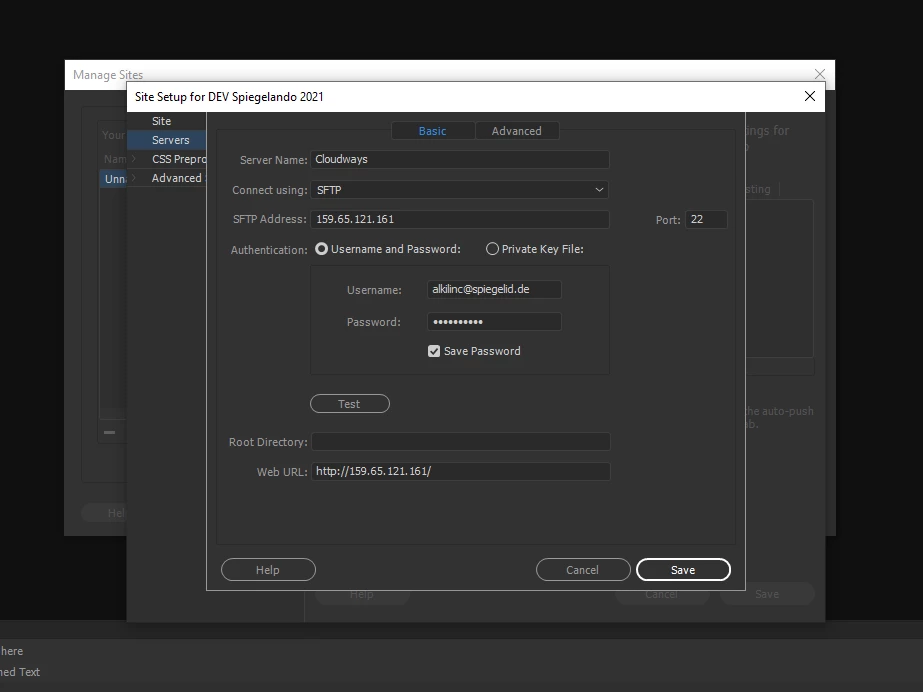Image resolution: width=923 pixels, height=692 pixels.
Task: Open the Connect using SFTP dropdown
Action: [460, 189]
